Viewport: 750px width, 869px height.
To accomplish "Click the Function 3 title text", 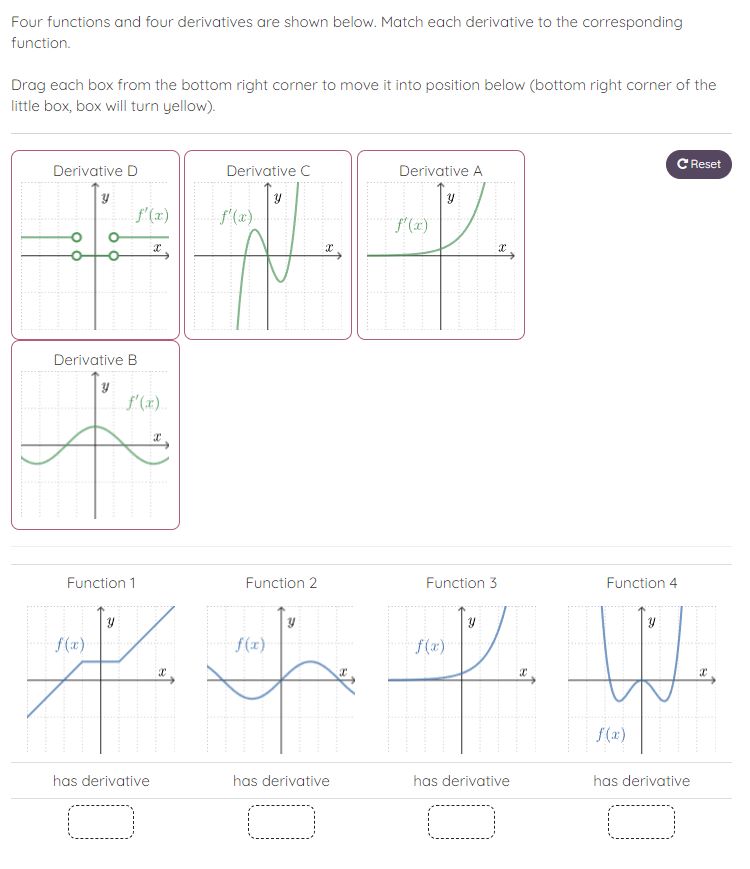I will tap(461, 583).
